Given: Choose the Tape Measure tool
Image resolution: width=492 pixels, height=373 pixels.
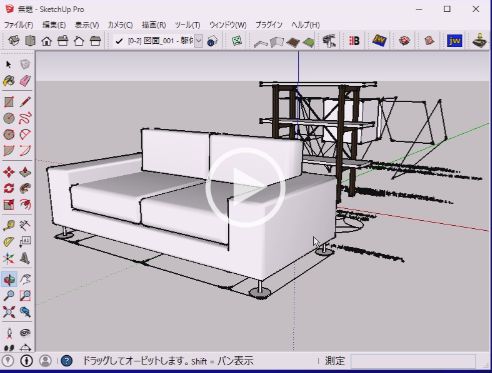Looking at the screenshot, I should tap(9, 226).
